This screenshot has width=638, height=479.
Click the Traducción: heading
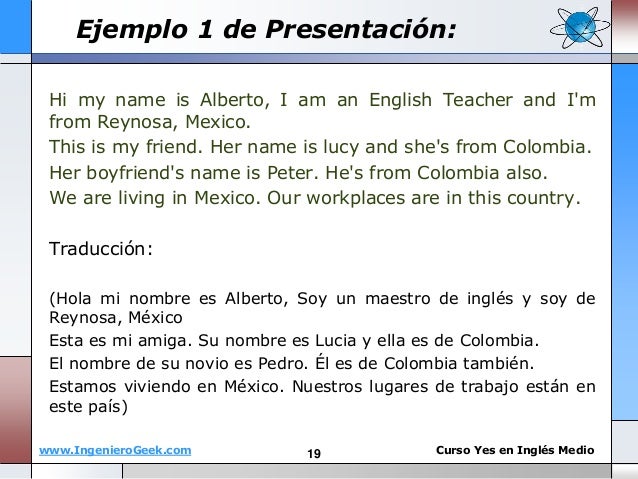tap(101, 249)
